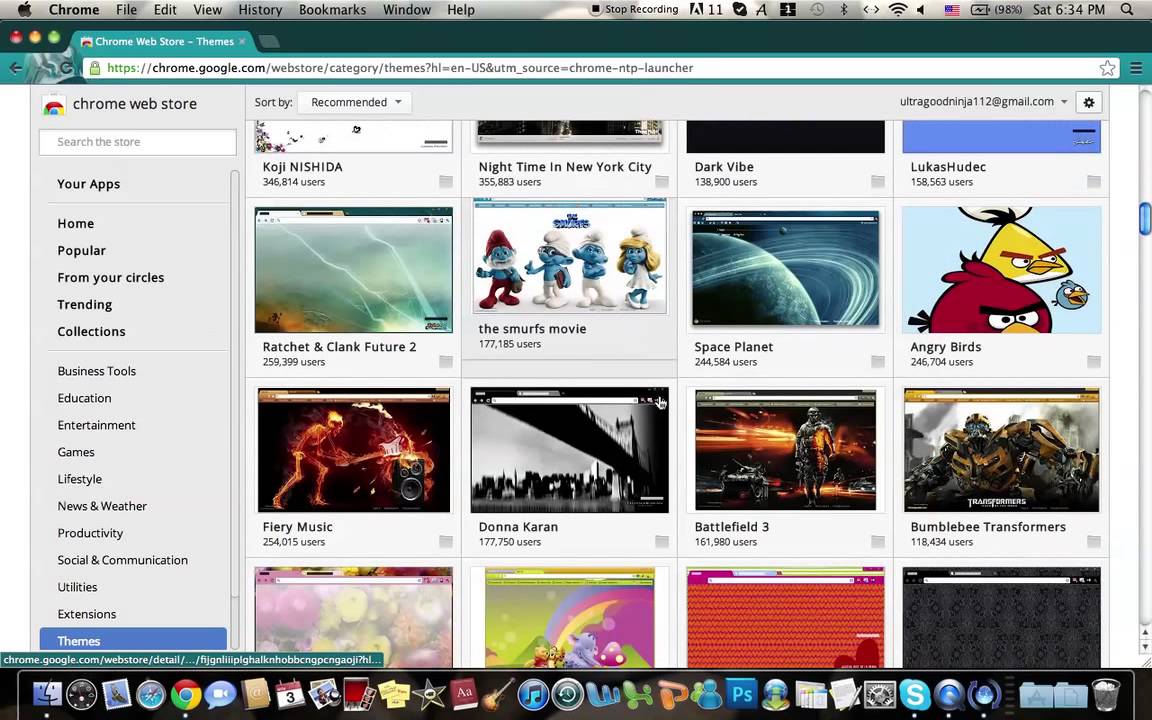Select the News & Weather category
Screen dimensions: 1152x720
tap(102, 506)
